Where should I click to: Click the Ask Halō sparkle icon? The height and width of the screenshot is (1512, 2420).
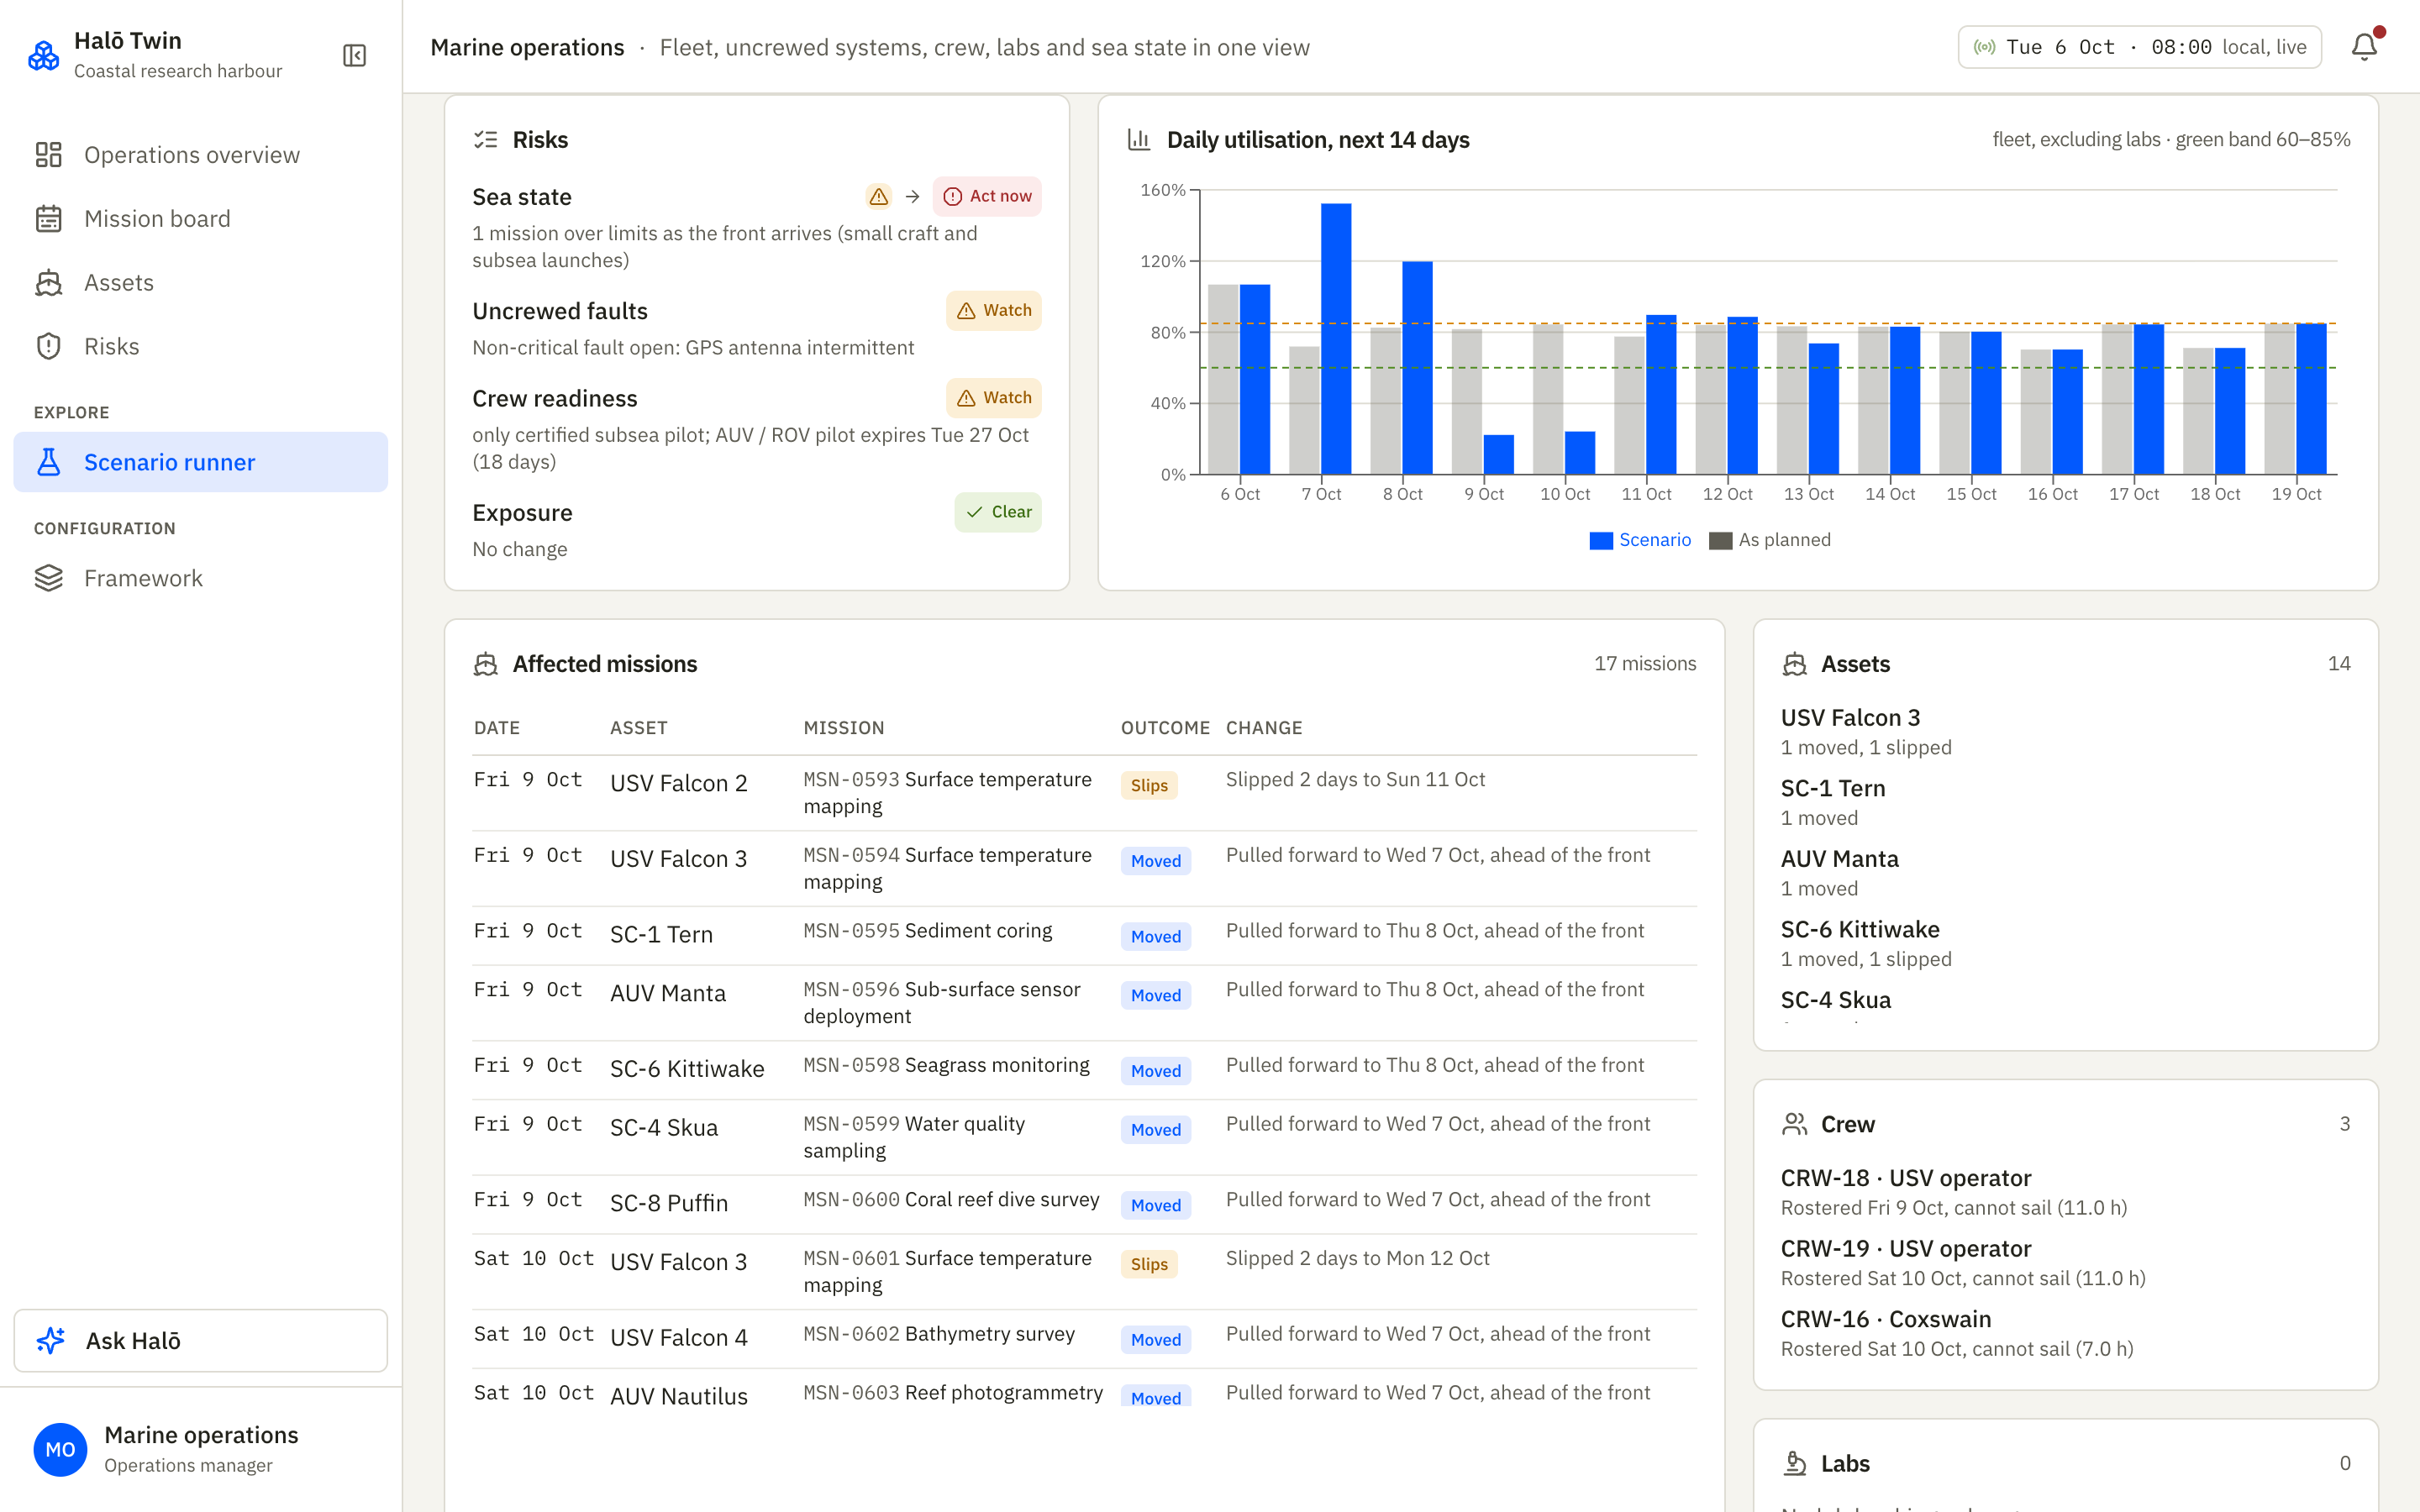coord(51,1340)
